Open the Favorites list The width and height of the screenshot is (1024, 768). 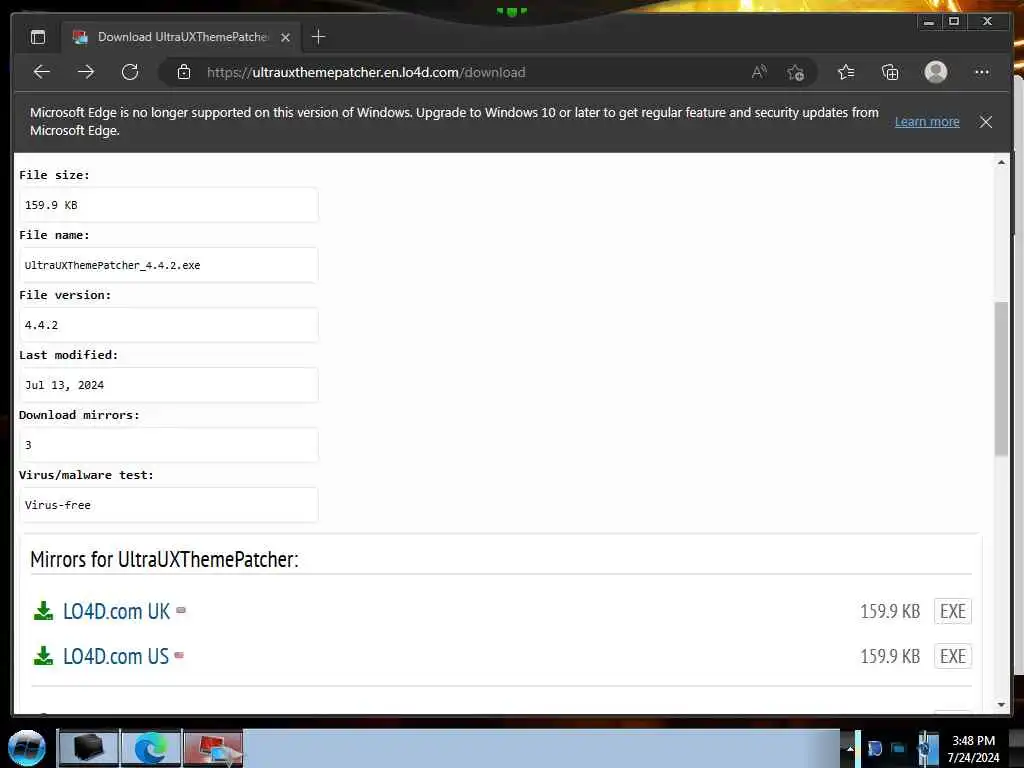[x=846, y=72]
